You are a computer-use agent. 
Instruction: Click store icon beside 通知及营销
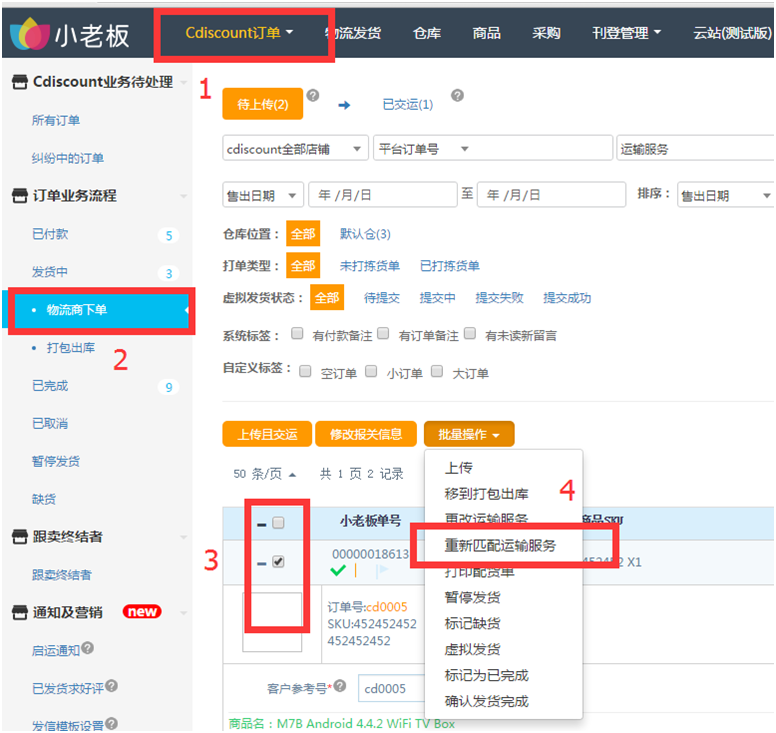coord(20,612)
